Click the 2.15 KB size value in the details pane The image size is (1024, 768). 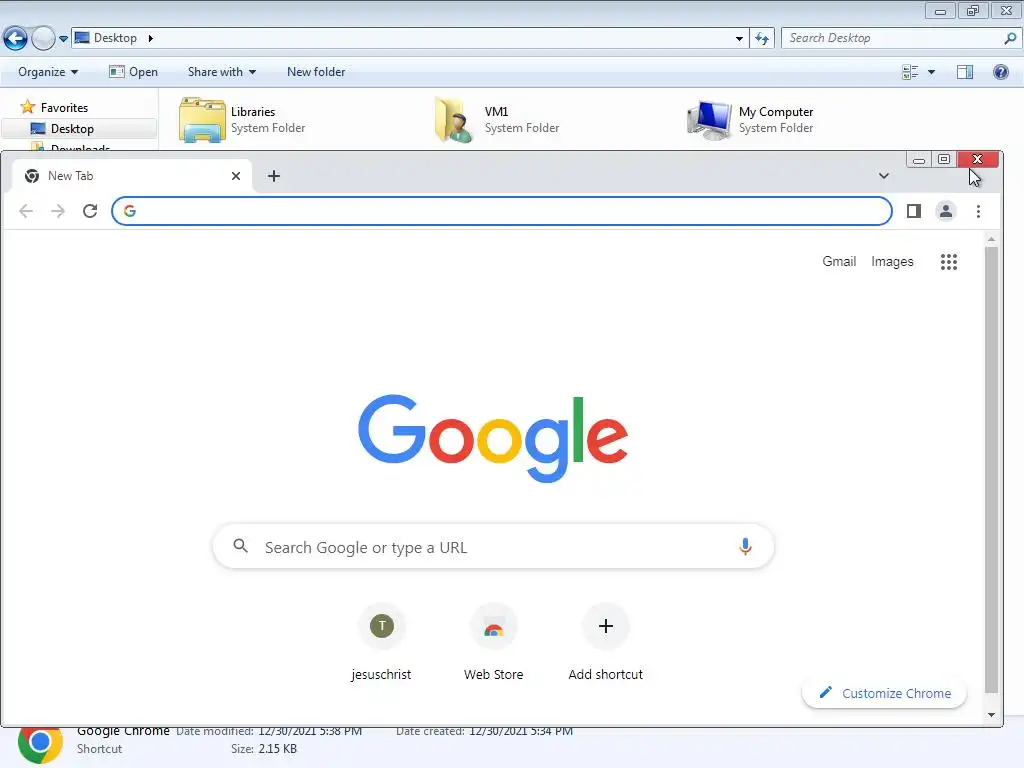point(278,748)
